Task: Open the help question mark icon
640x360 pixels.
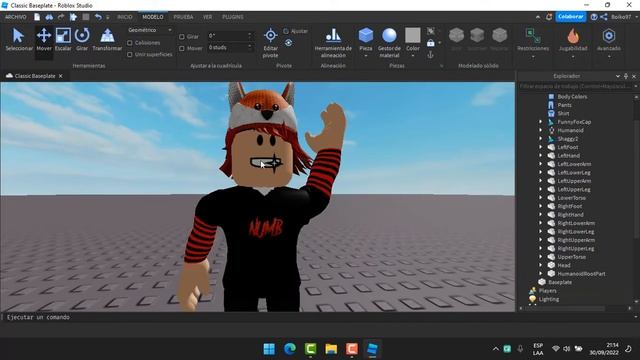Action: (x=594, y=17)
